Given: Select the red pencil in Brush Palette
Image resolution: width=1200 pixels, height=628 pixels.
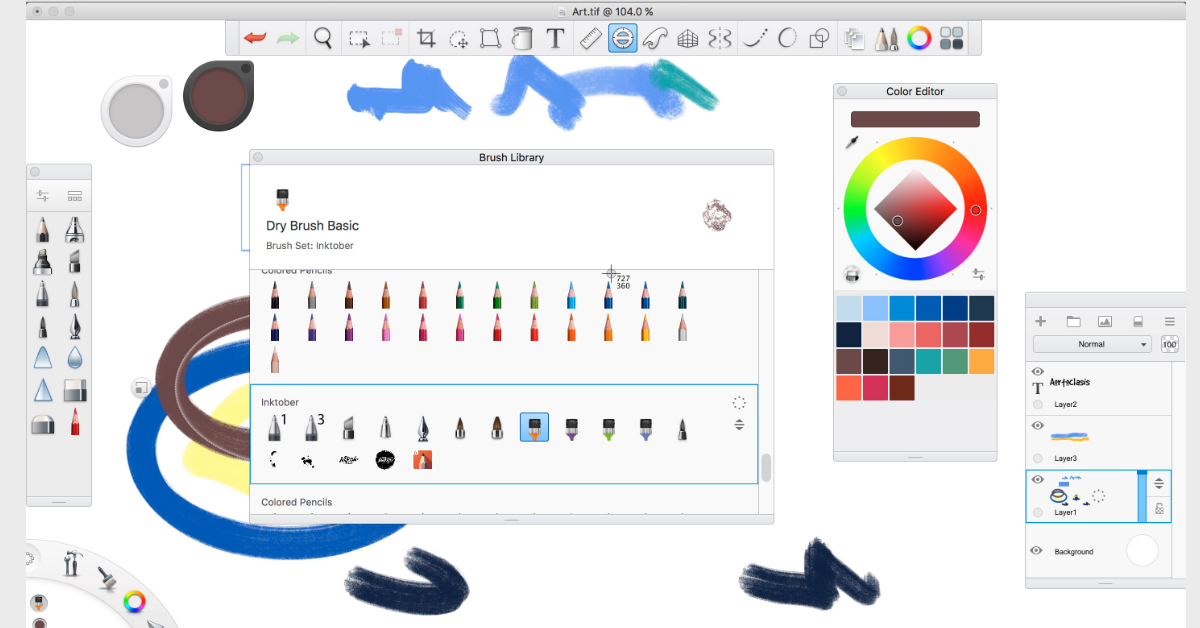Looking at the screenshot, I should (x=74, y=423).
